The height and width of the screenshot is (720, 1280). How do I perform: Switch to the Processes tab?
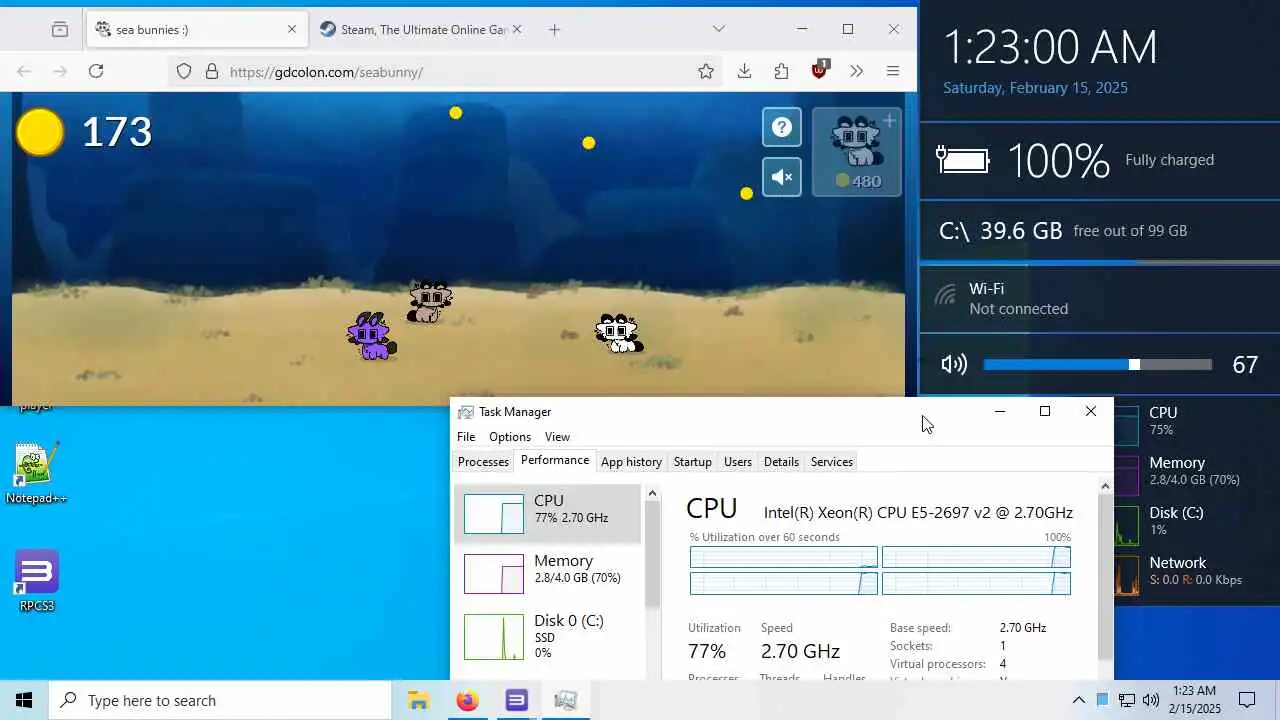tap(483, 462)
